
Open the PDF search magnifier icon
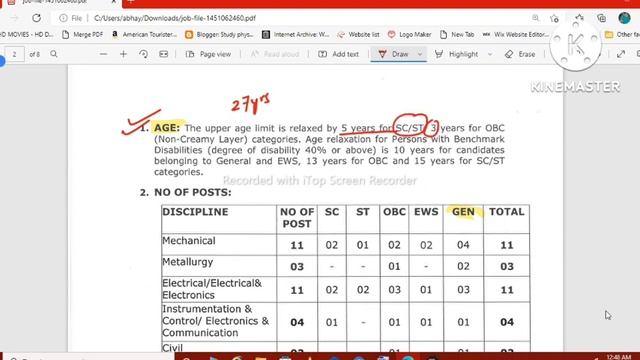coord(54,54)
